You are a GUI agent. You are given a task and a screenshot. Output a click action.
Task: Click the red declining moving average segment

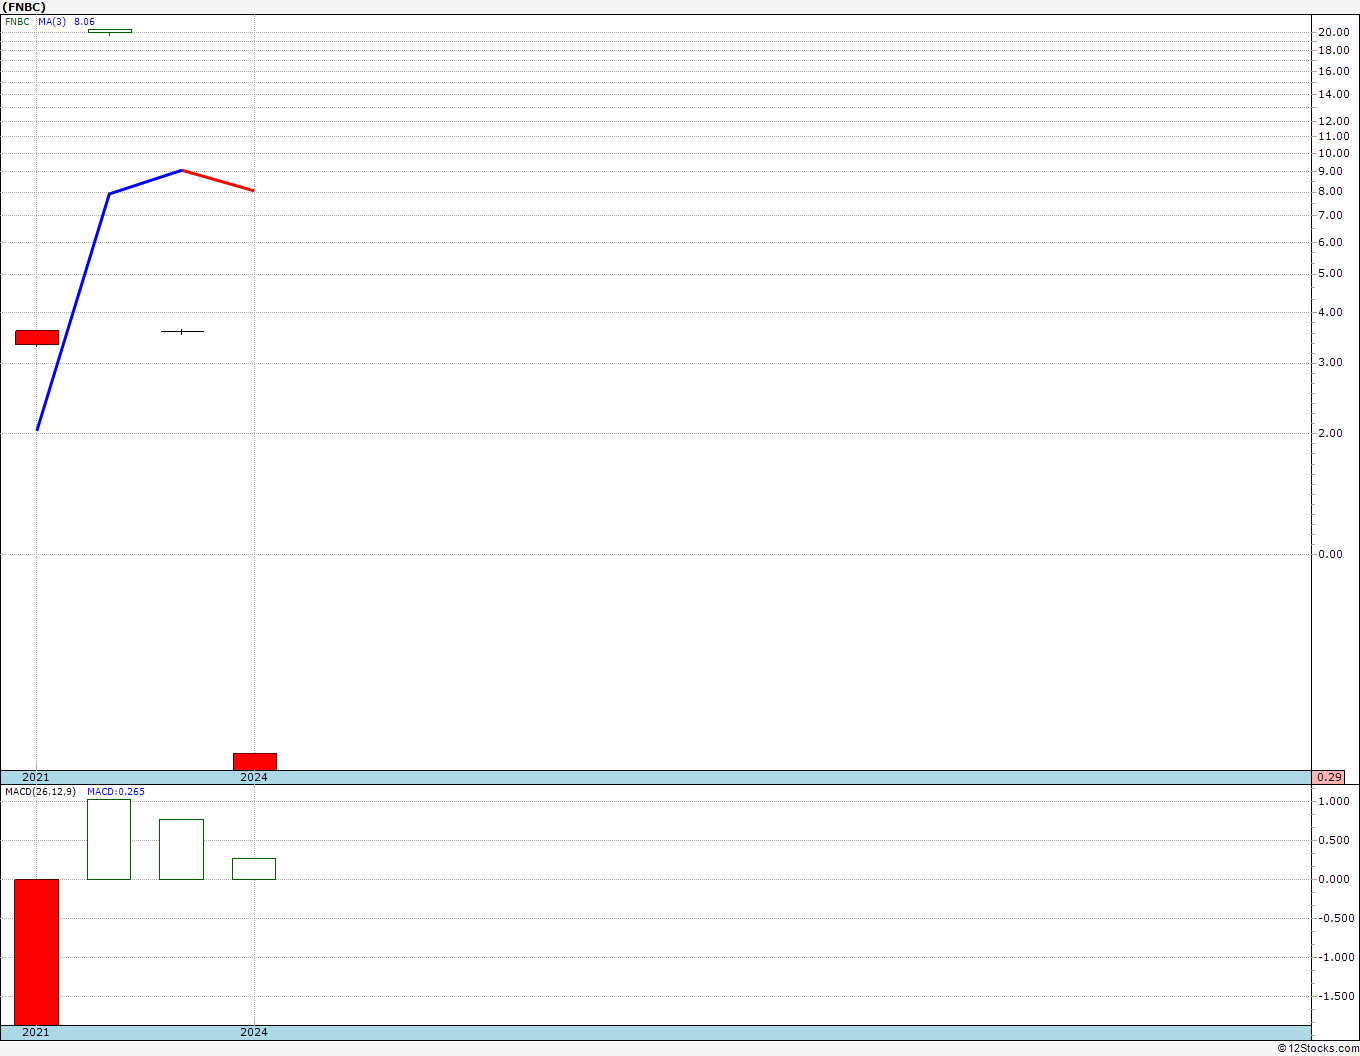coord(218,180)
